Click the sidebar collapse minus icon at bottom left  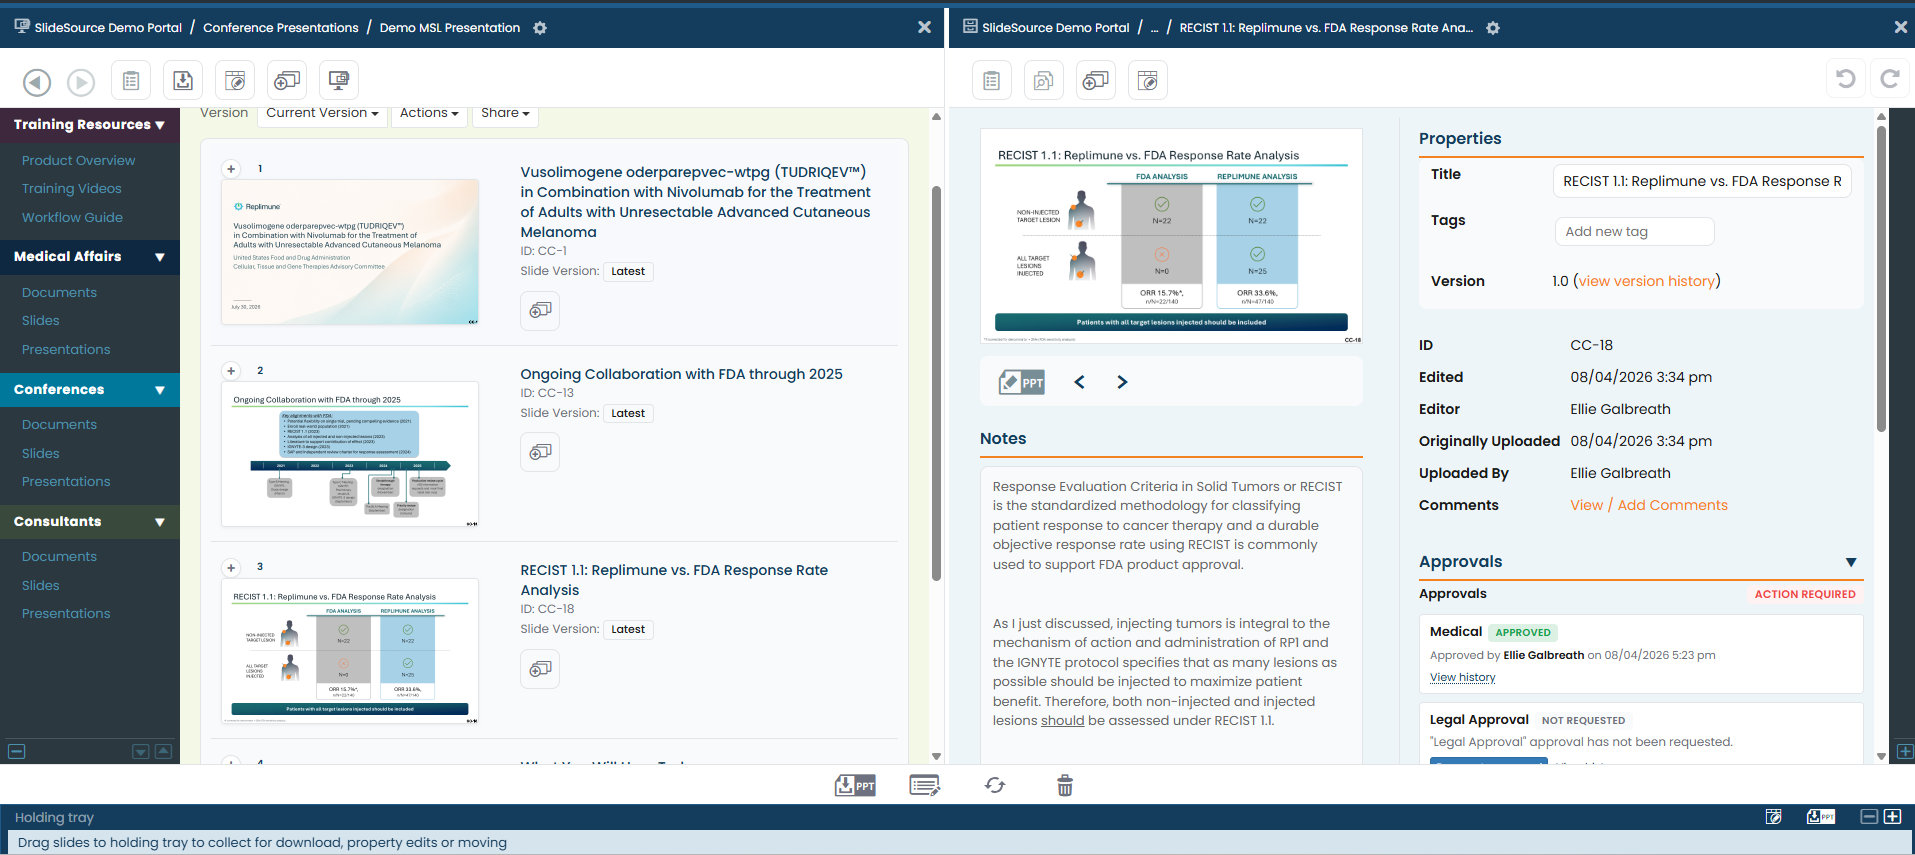[16, 751]
